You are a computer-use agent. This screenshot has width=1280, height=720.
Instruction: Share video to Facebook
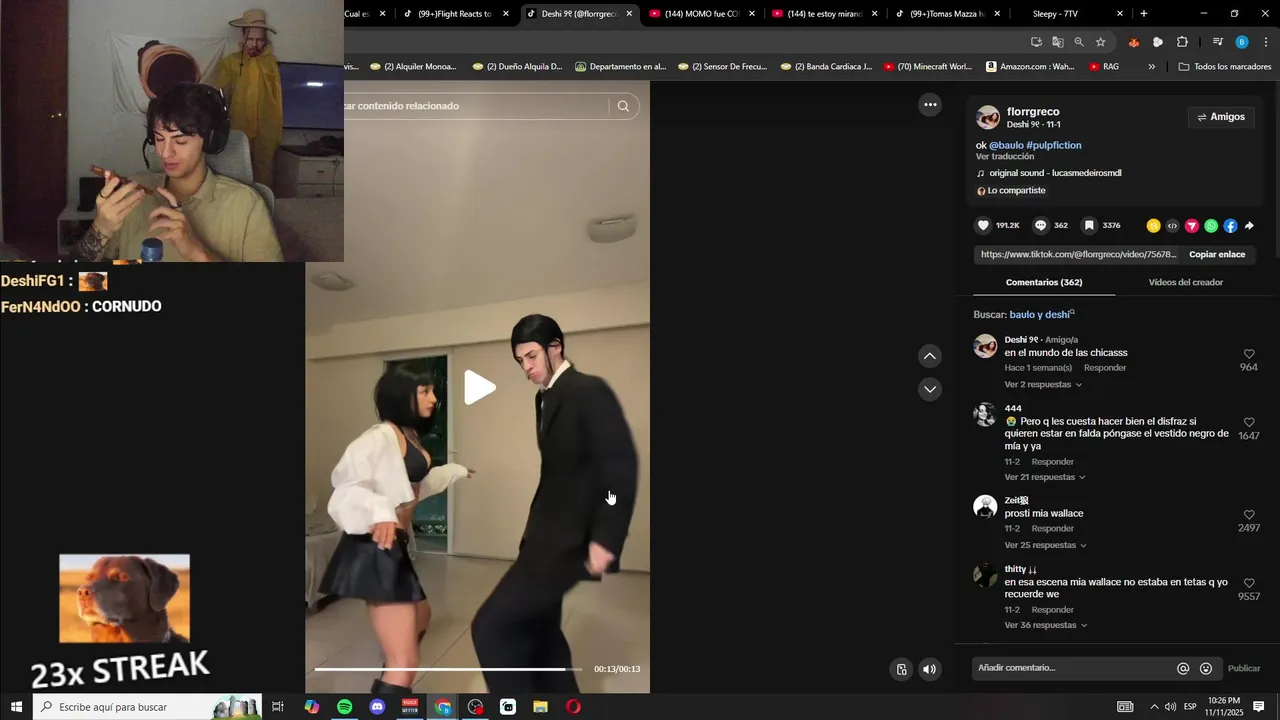tap(1230, 226)
